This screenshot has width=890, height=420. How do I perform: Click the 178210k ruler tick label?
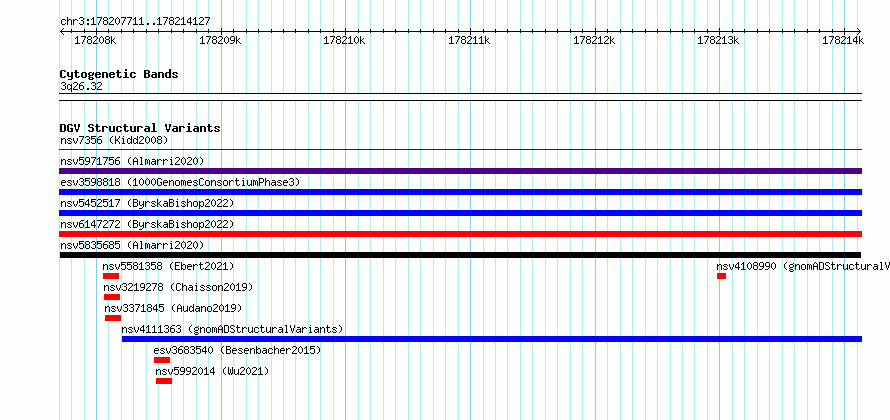(345, 40)
